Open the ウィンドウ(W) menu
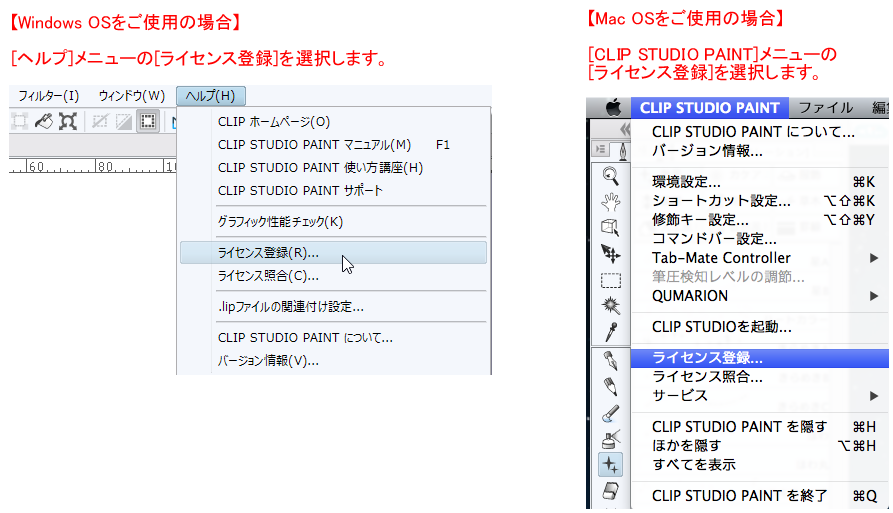 coord(132,96)
